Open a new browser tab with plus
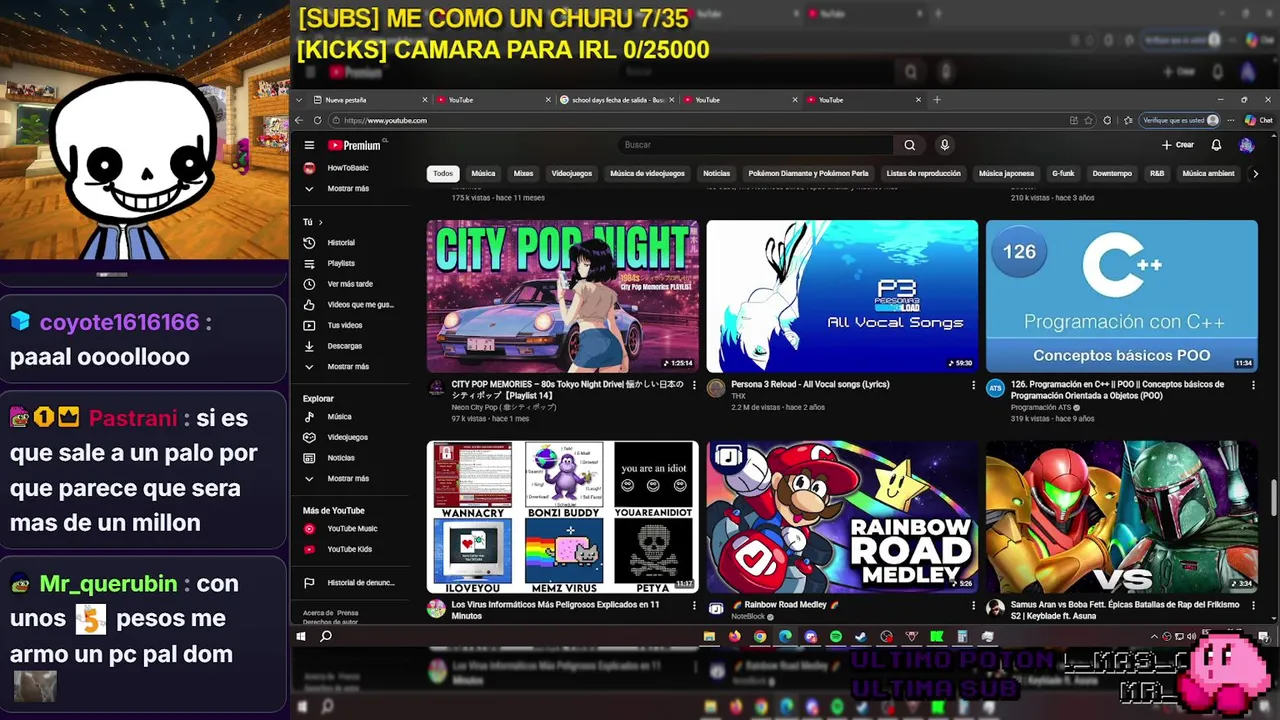1280x720 pixels. (x=937, y=100)
